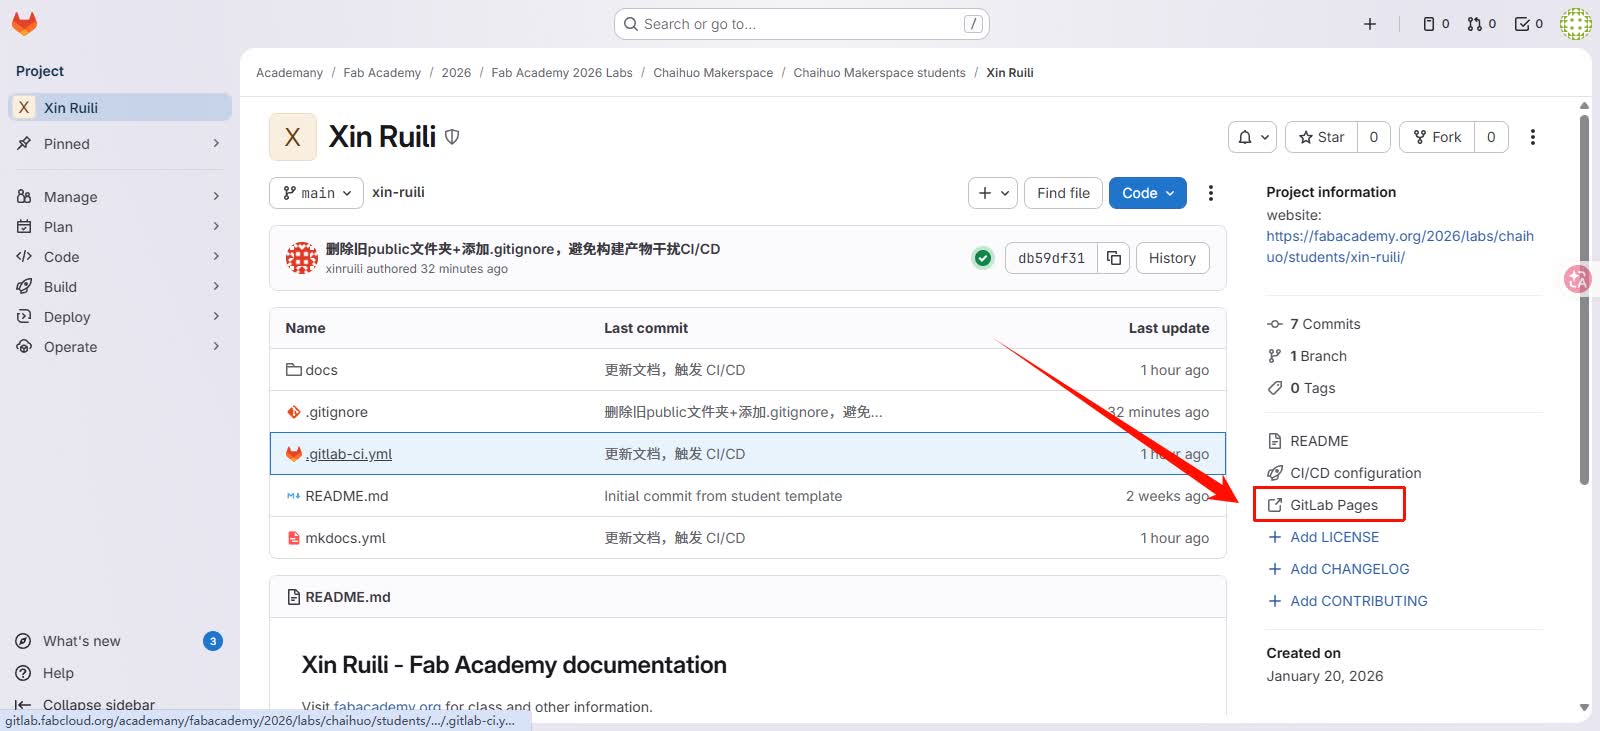Click Add LICENSE

pos(1334,537)
